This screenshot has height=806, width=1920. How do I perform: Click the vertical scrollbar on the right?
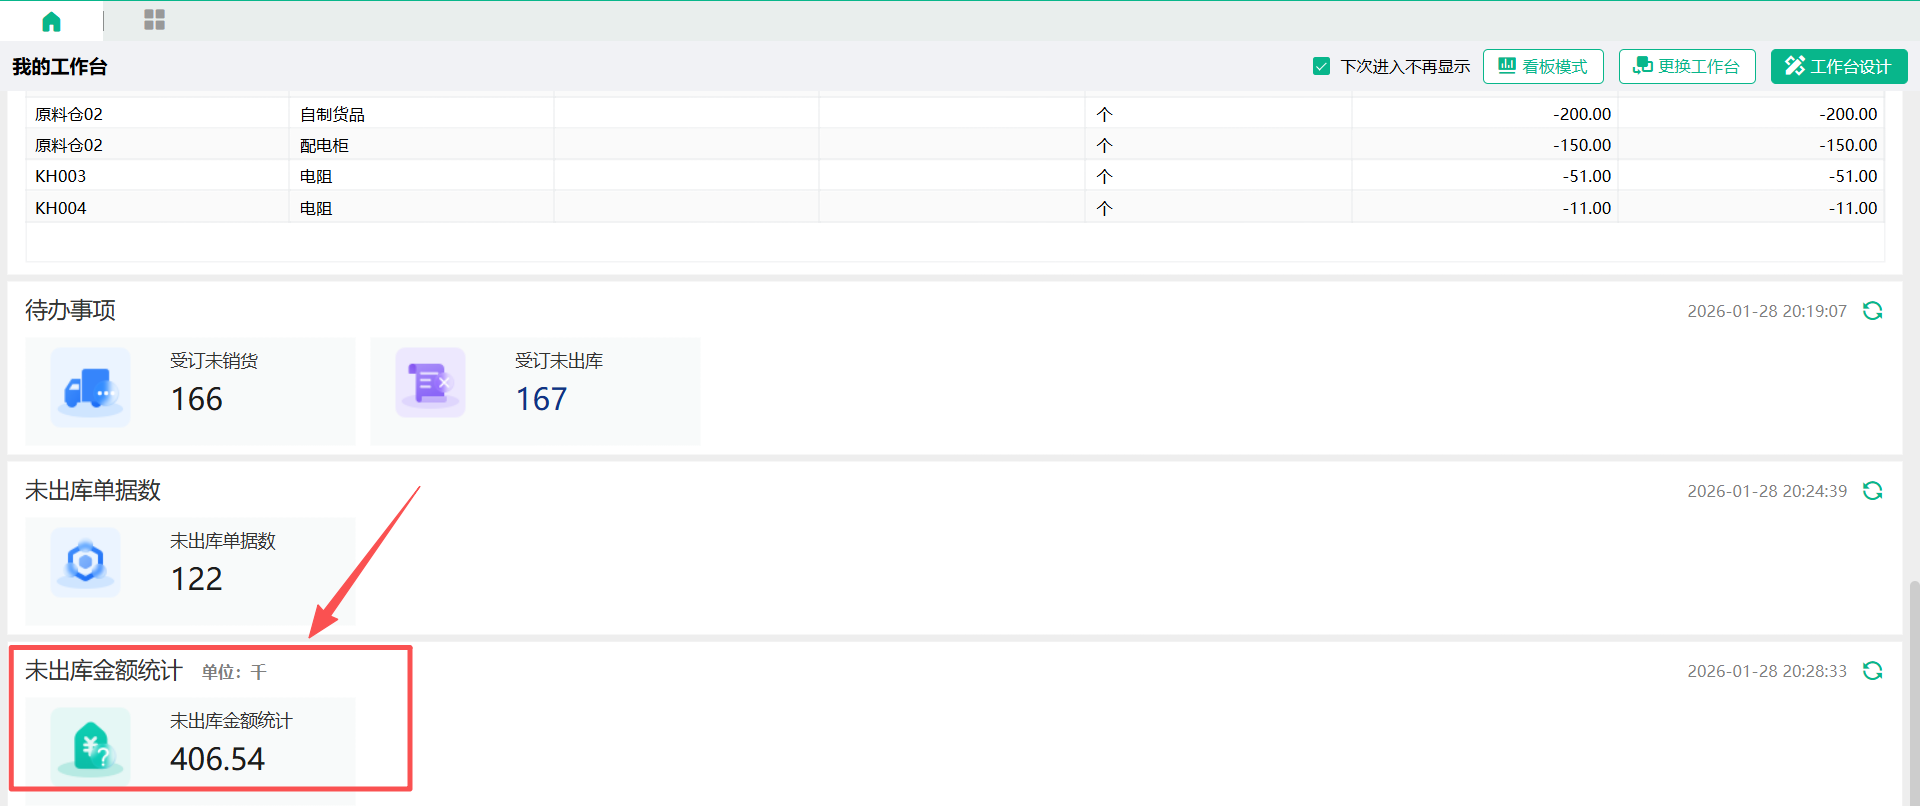(1913, 690)
